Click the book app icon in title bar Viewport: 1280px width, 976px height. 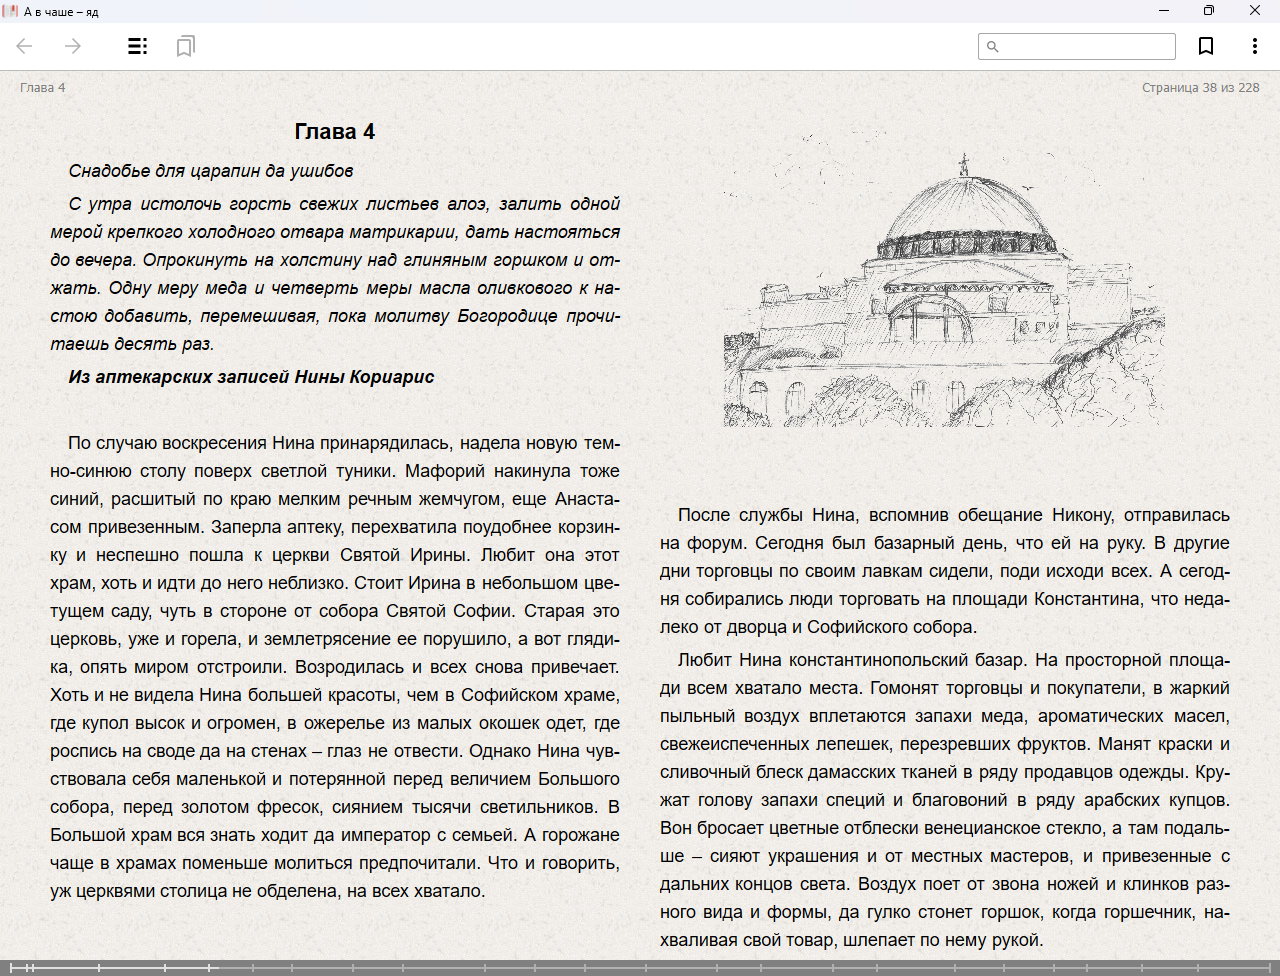(x=11, y=11)
